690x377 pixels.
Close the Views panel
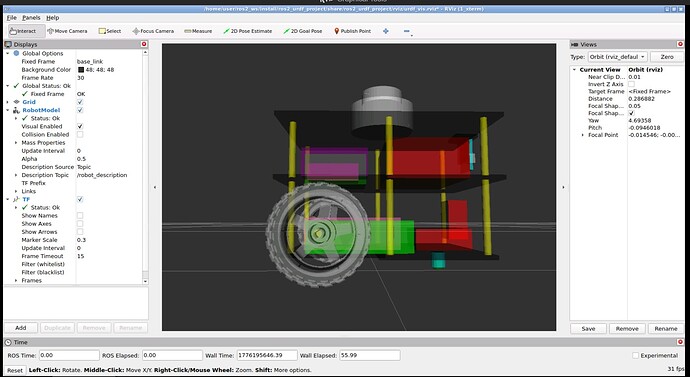pos(680,44)
